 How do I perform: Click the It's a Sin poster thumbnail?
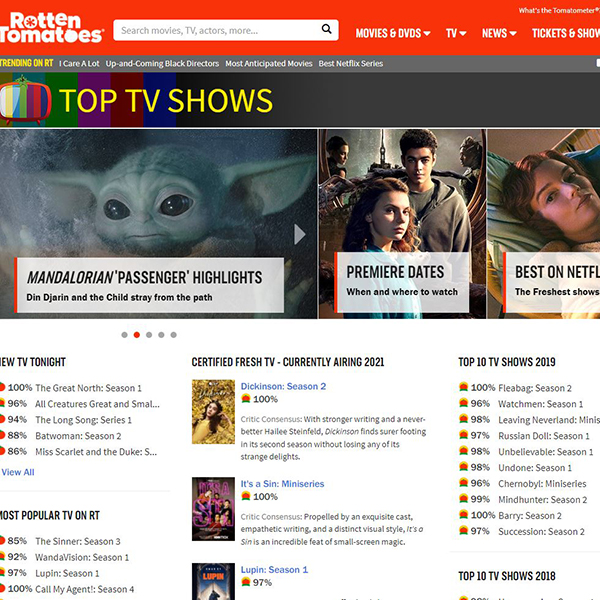(213, 509)
